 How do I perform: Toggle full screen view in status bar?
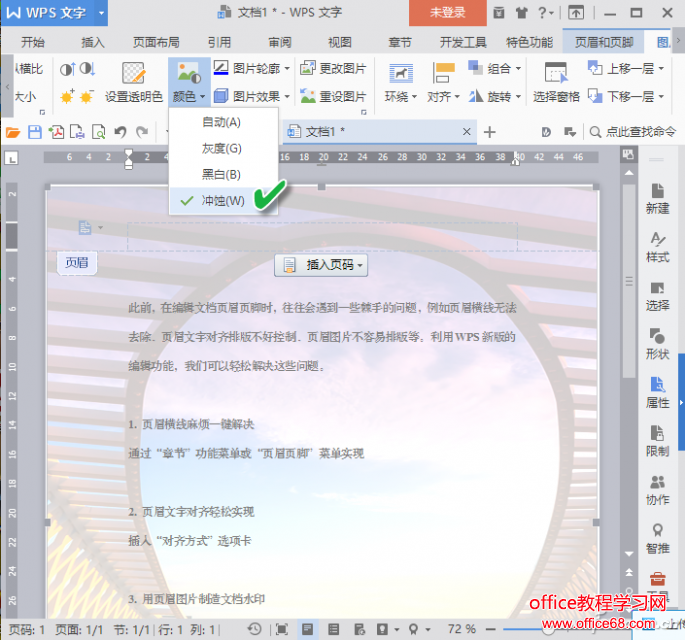click(x=282, y=629)
